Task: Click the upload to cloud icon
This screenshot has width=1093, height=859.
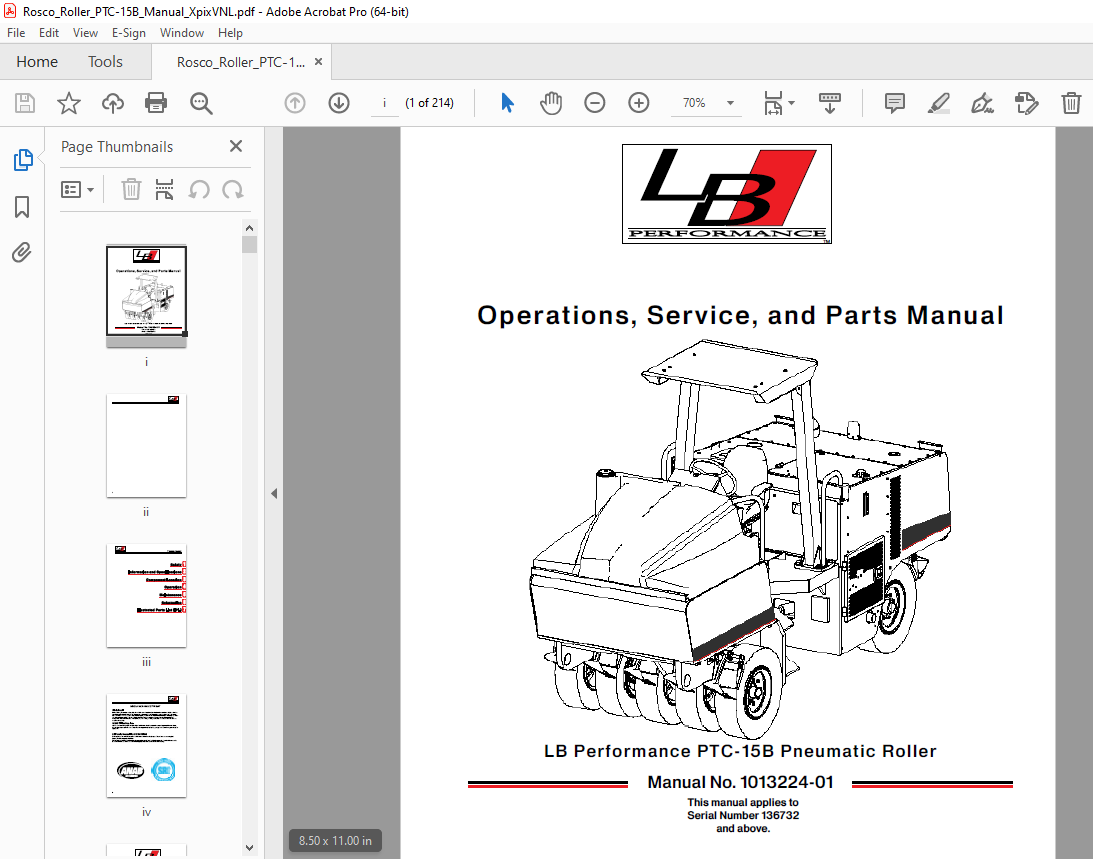Action: [112, 103]
